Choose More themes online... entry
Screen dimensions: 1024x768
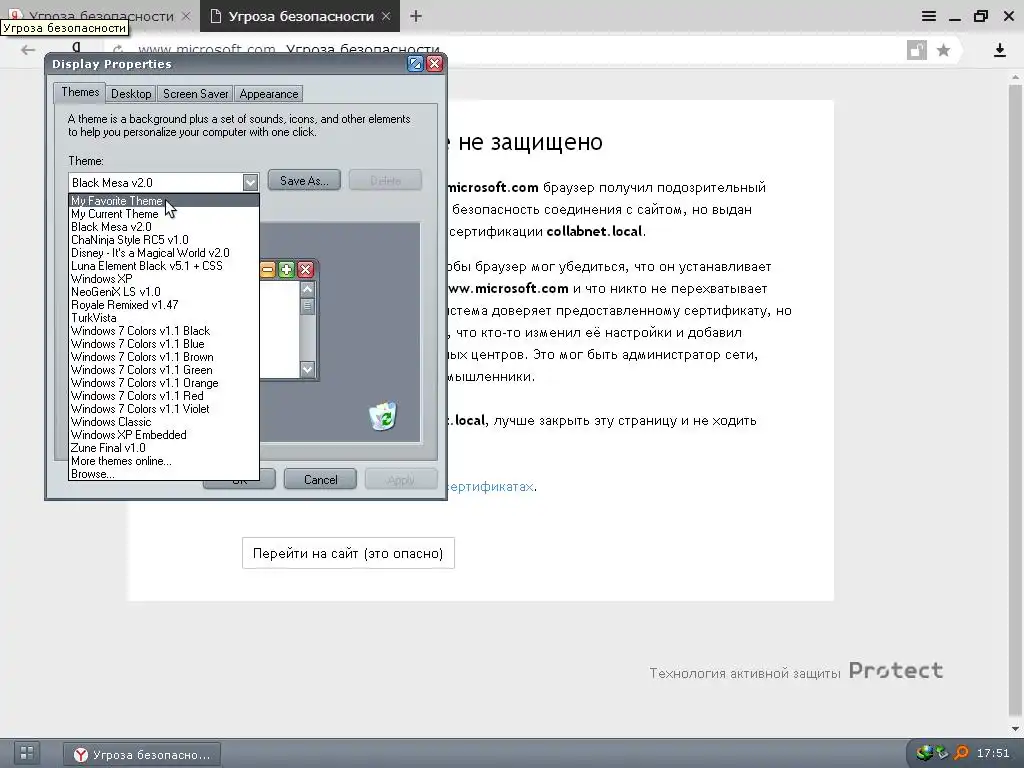(x=164, y=461)
